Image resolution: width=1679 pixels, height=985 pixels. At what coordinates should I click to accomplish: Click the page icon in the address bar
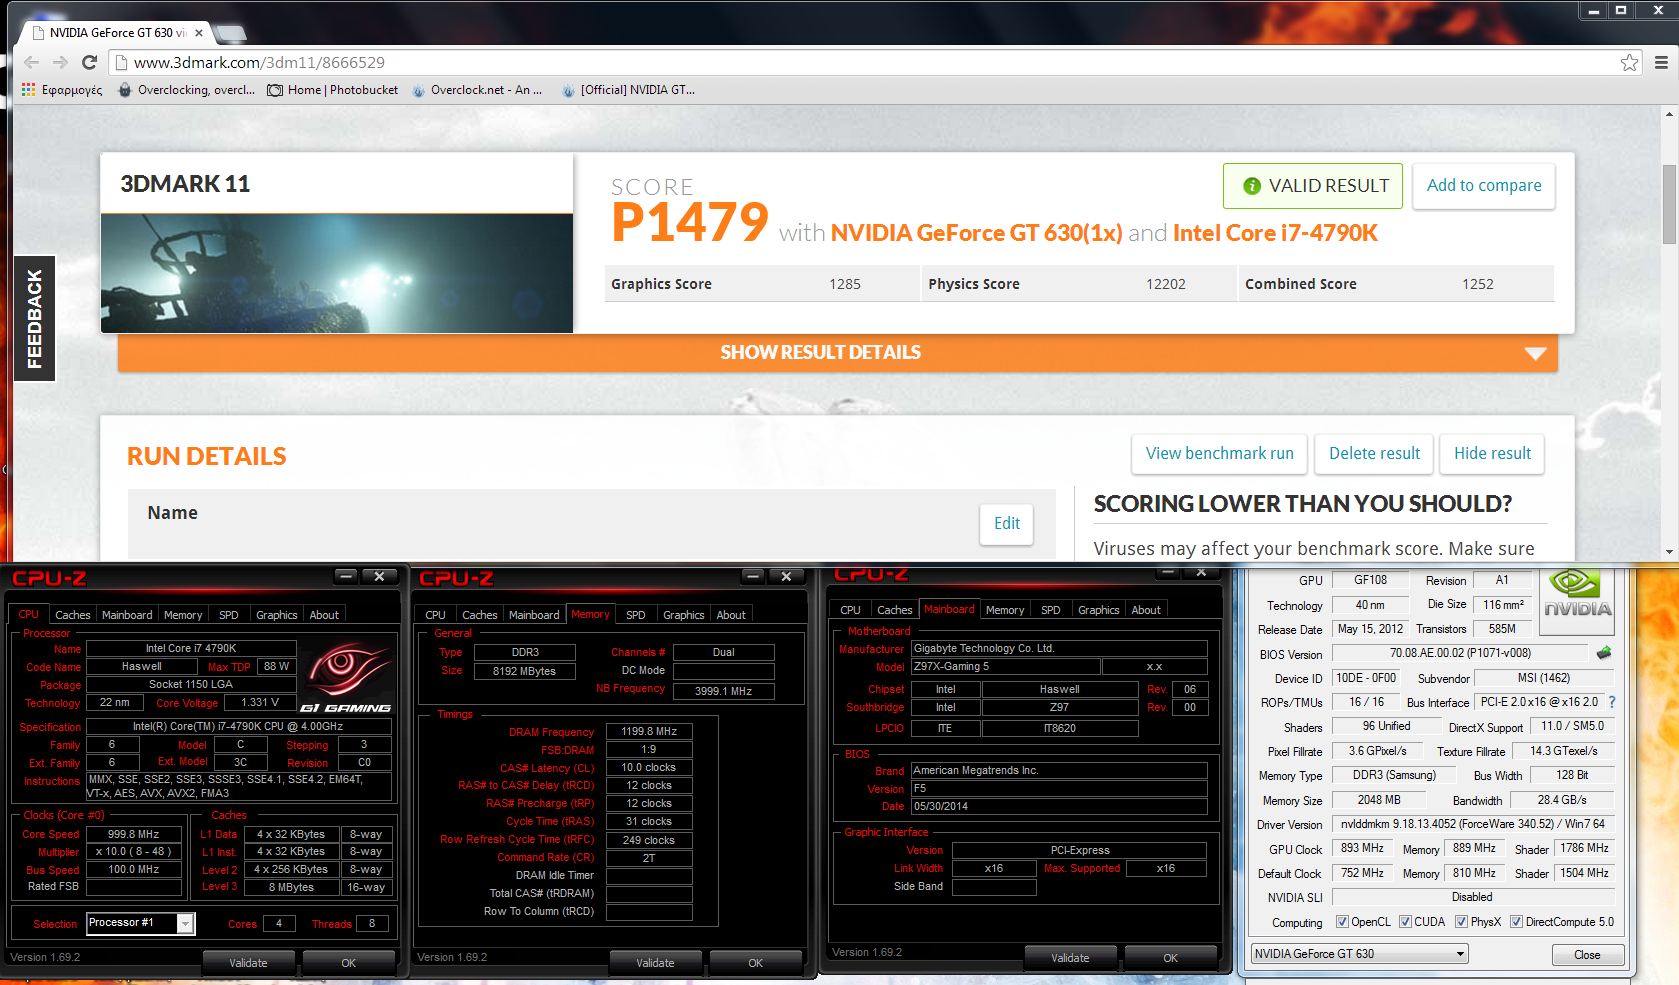click(x=121, y=62)
